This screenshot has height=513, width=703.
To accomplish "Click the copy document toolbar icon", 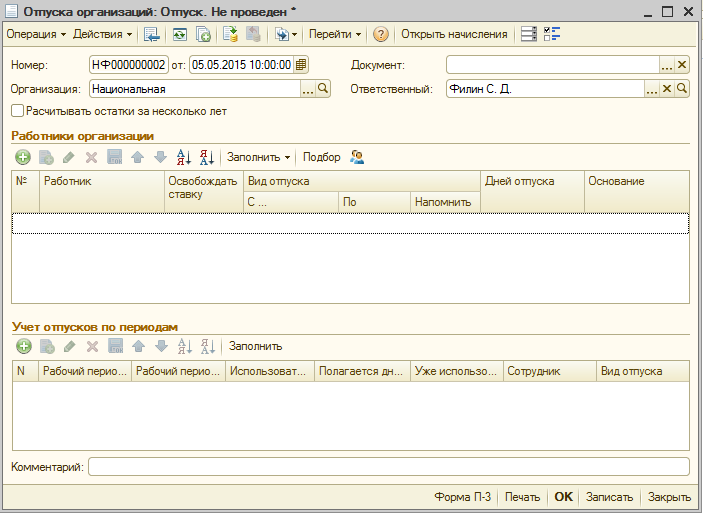I will 204,34.
